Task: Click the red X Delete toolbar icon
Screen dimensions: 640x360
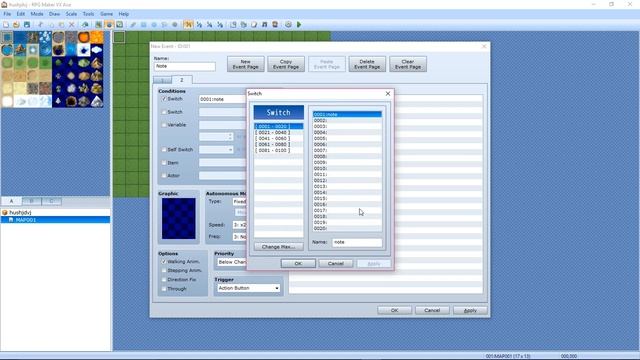Action: click(x=72, y=25)
